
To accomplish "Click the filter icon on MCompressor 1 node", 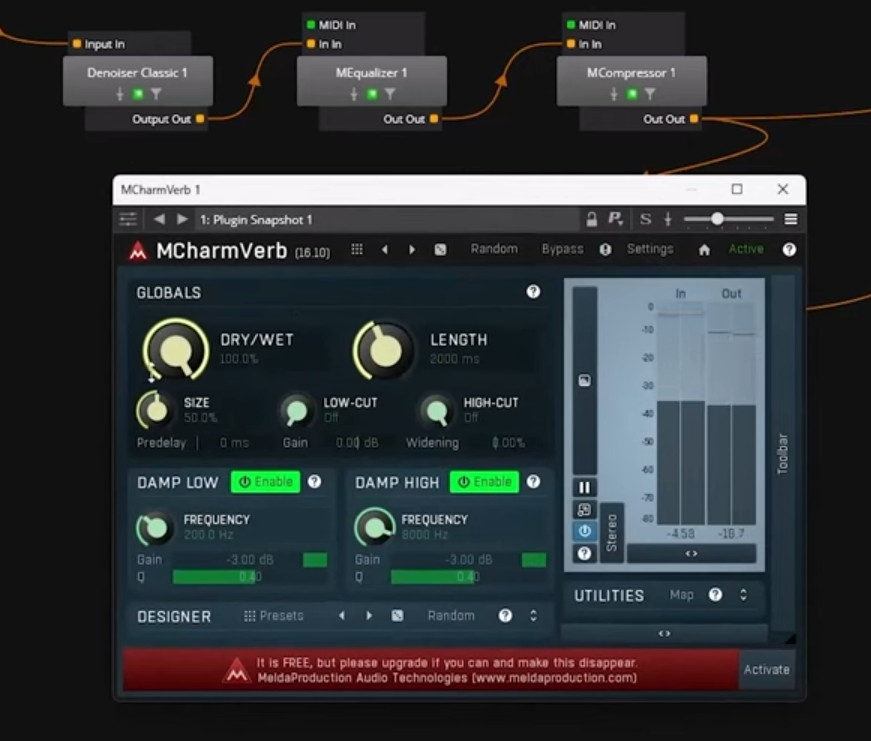I will point(649,94).
